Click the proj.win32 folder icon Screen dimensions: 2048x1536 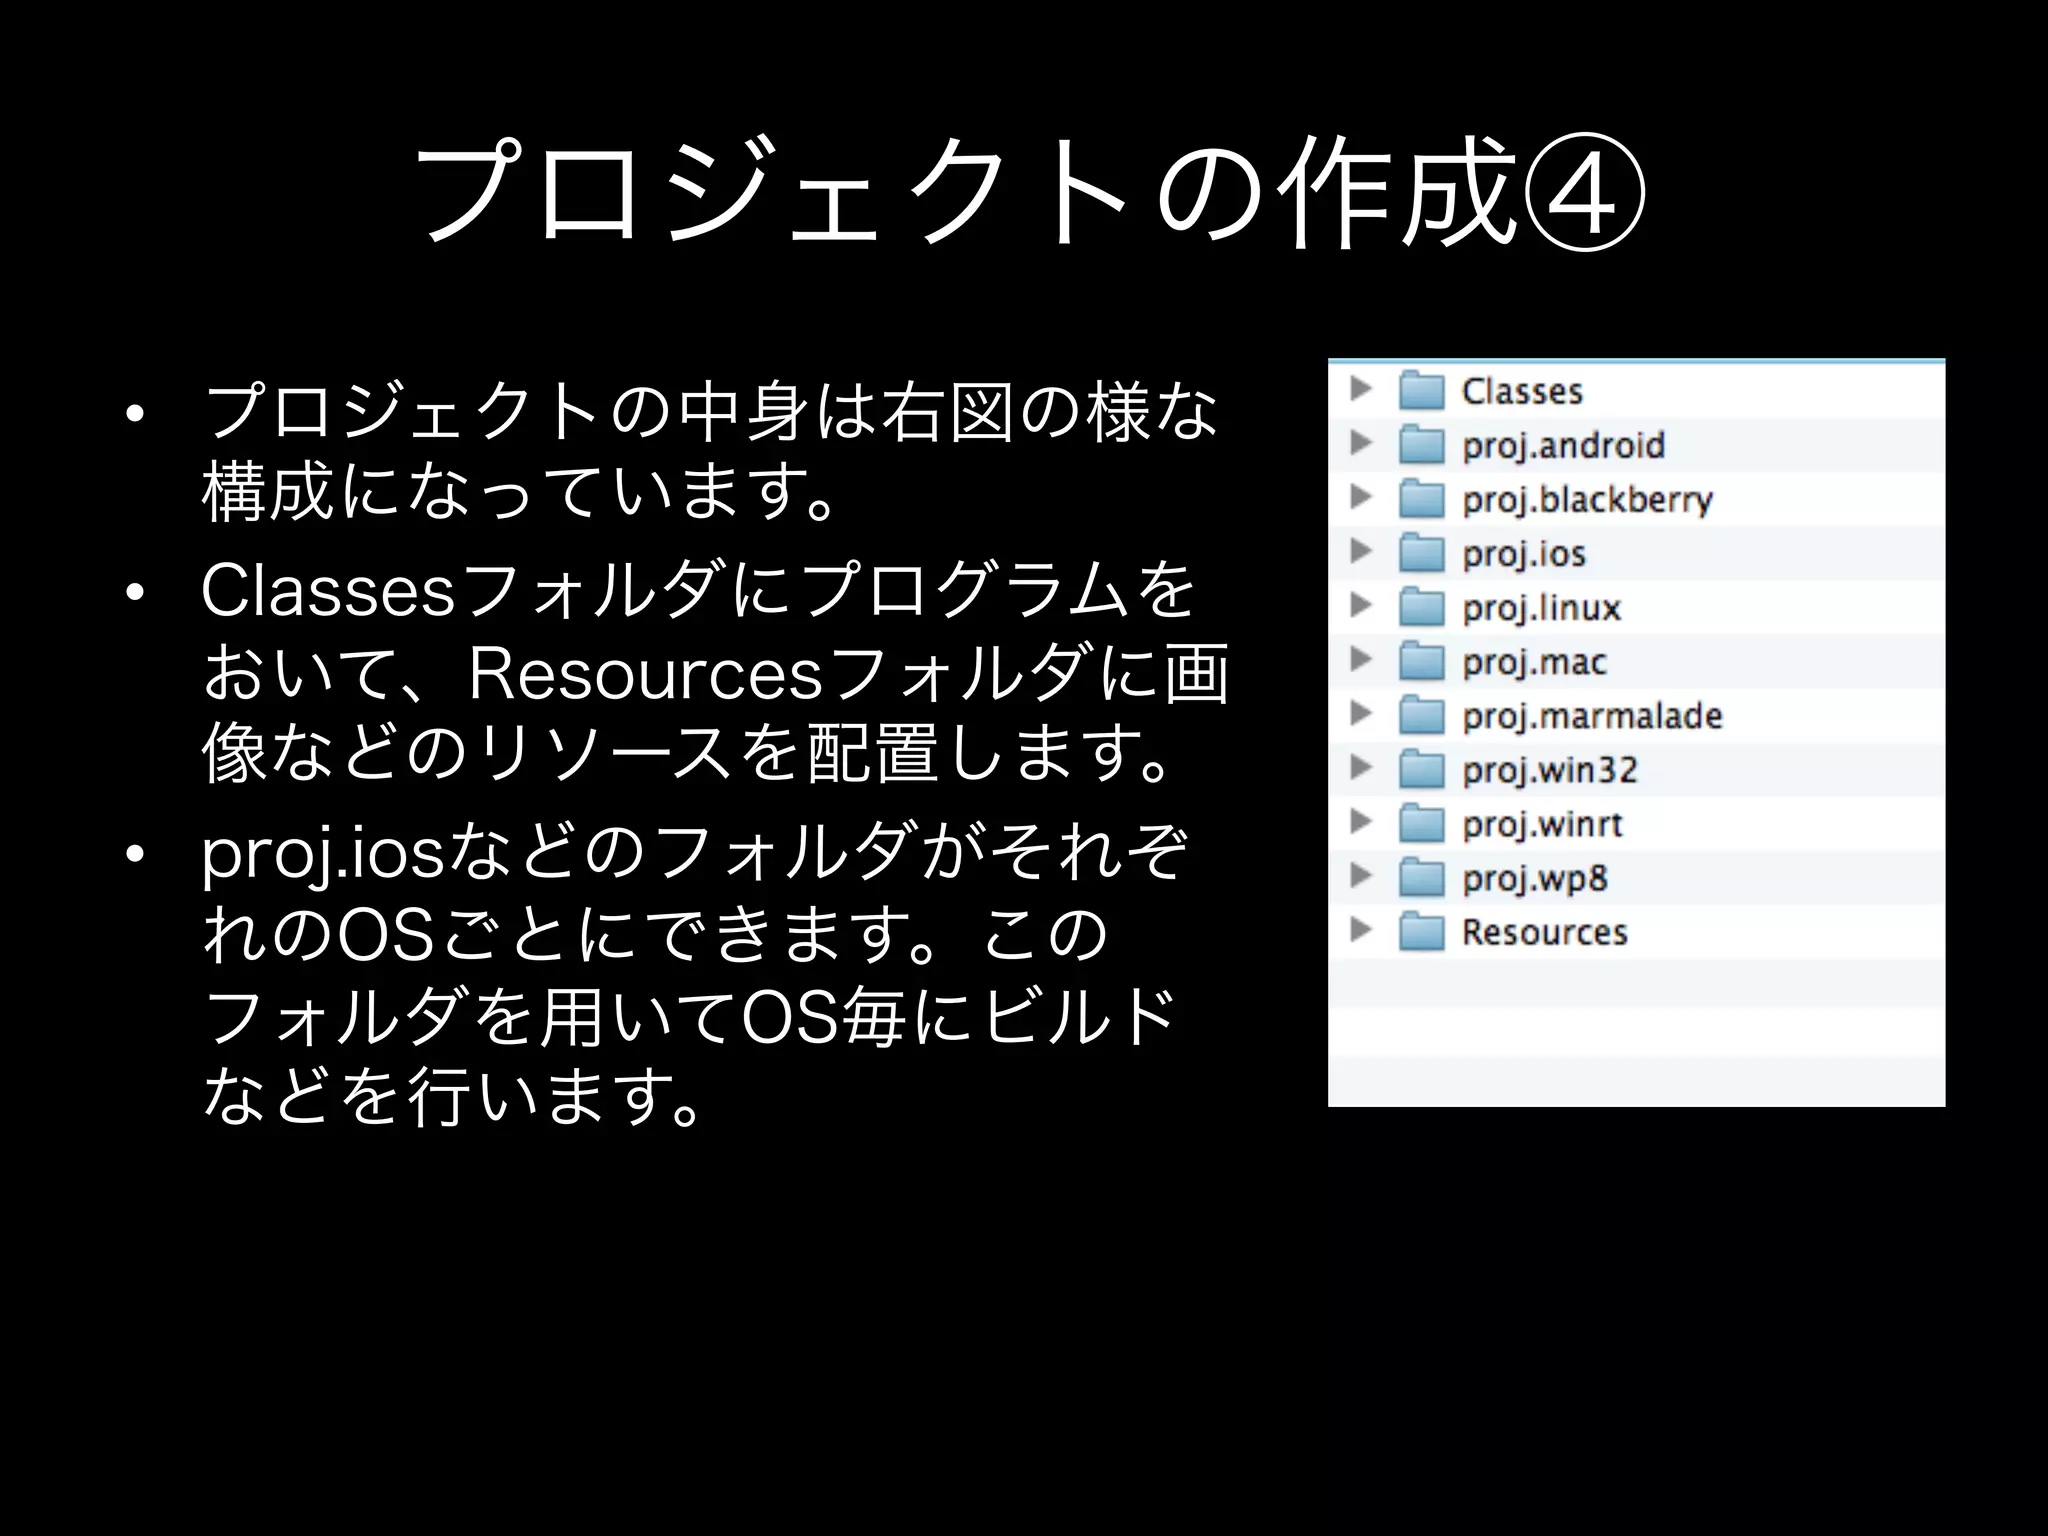(x=1421, y=769)
